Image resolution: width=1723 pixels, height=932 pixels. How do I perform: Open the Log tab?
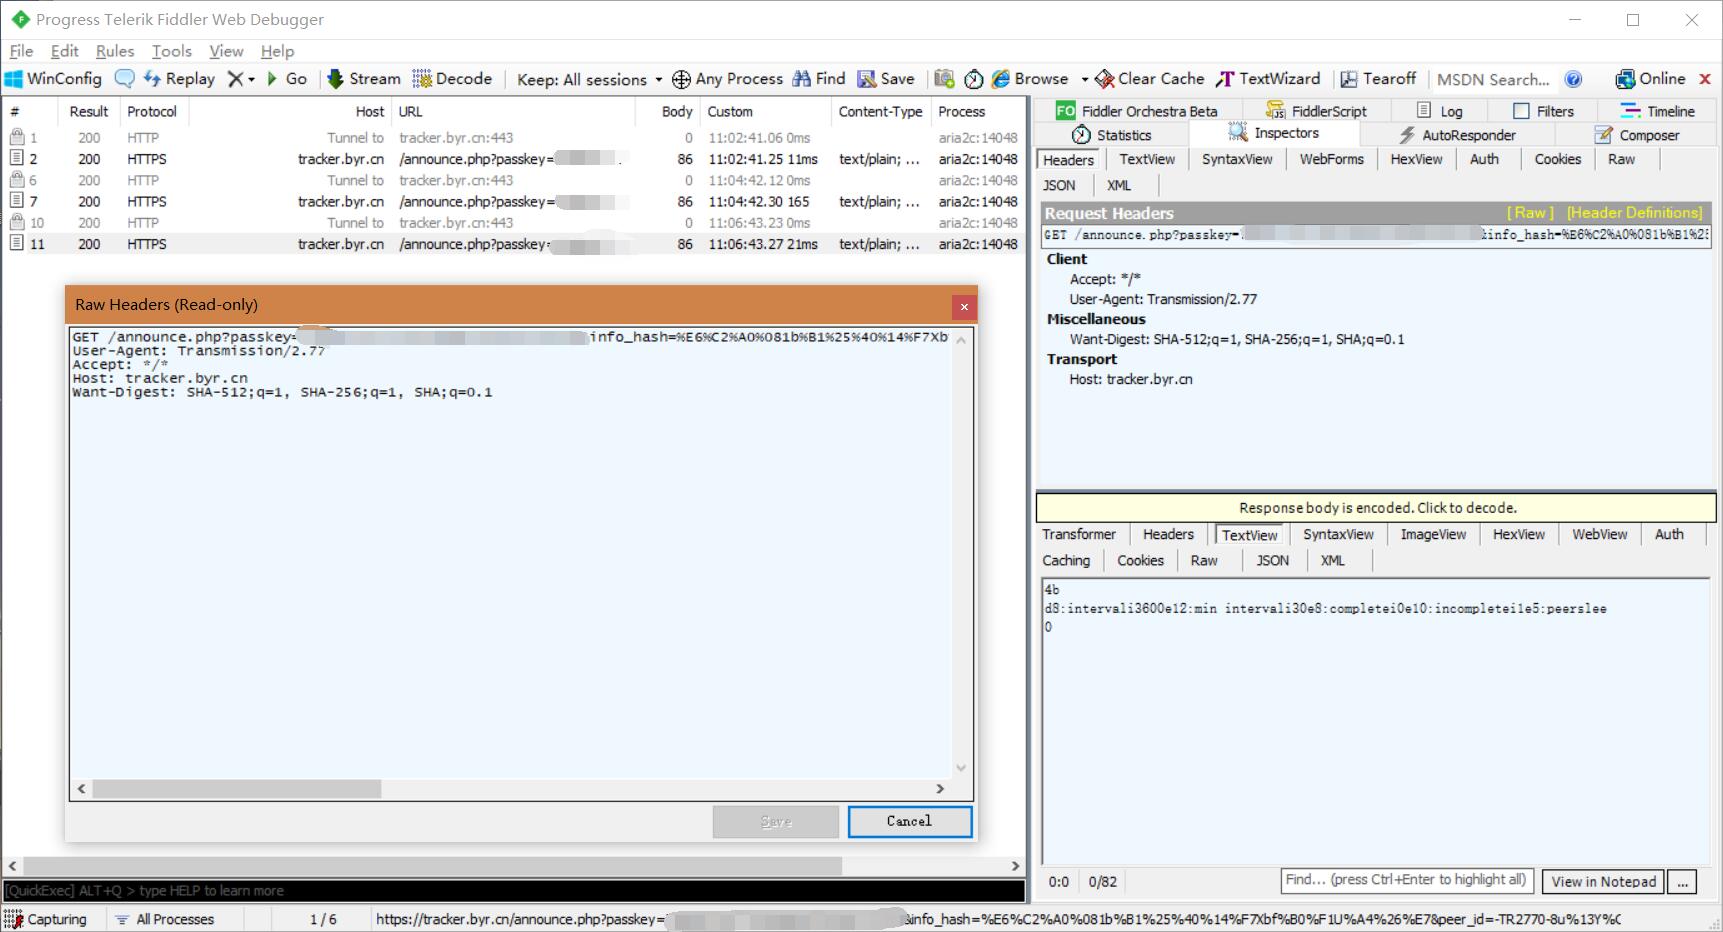[1440, 111]
